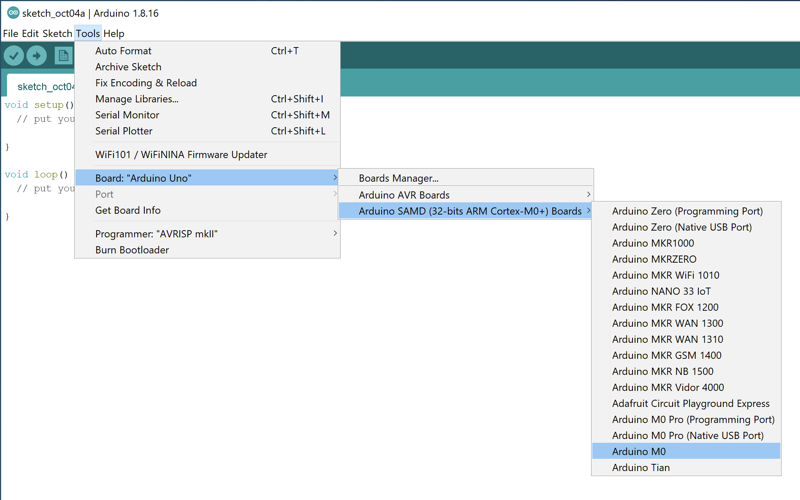The width and height of the screenshot is (800, 500).
Task: Select Get Board Info
Action: point(207,210)
